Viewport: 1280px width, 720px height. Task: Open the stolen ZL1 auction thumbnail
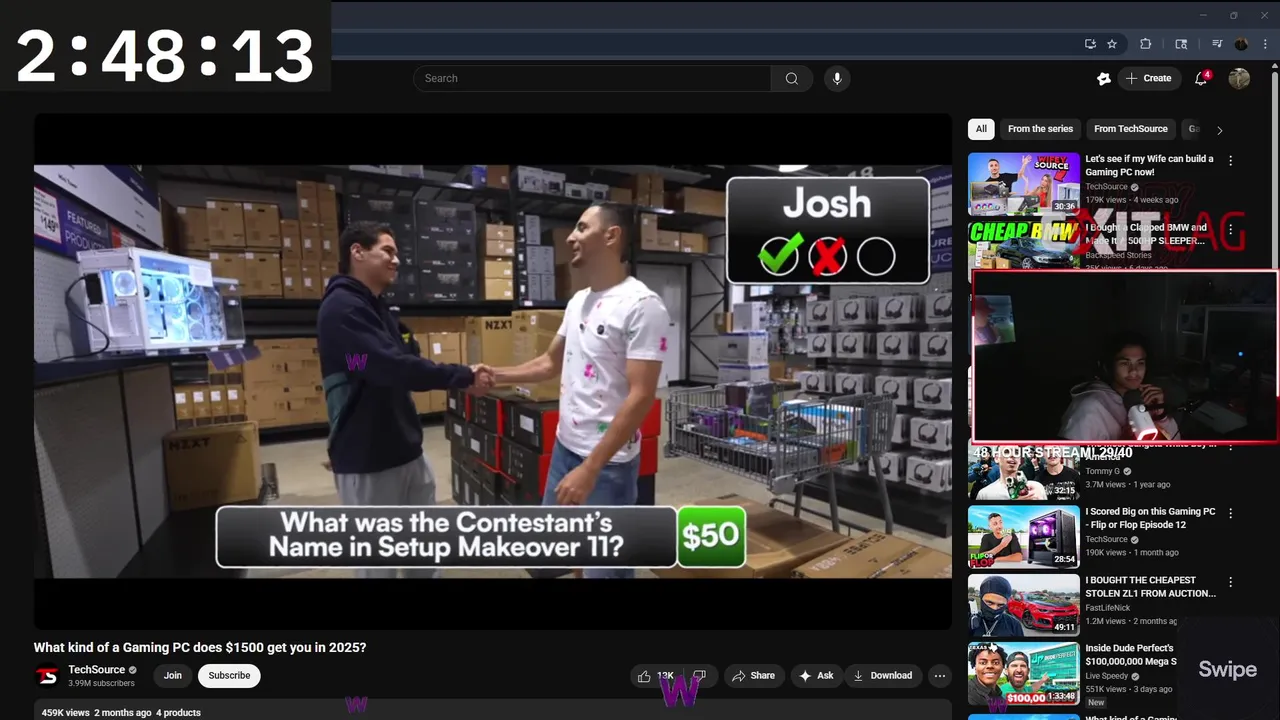pyautogui.click(x=1024, y=606)
